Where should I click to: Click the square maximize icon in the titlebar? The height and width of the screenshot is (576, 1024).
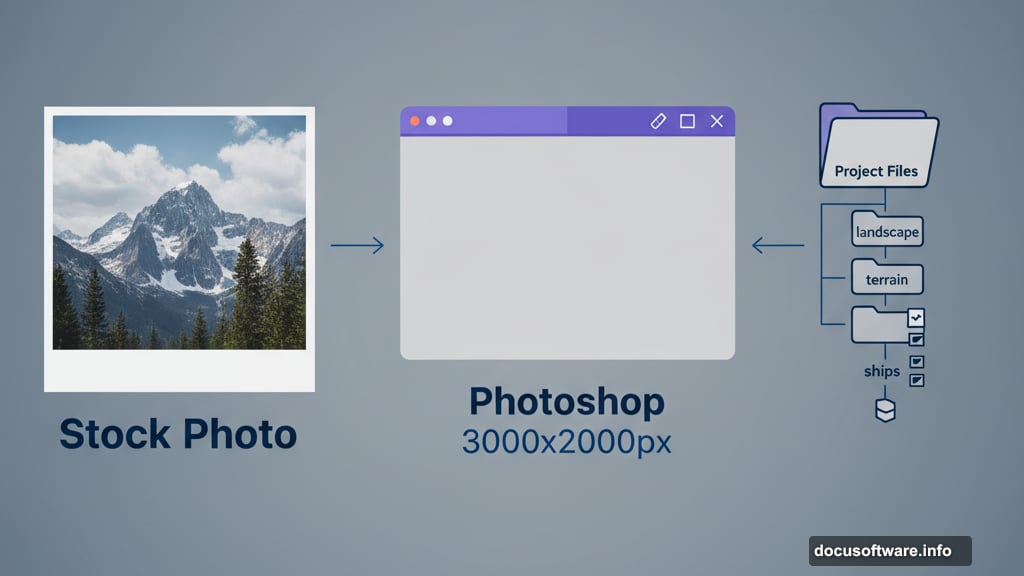687,121
